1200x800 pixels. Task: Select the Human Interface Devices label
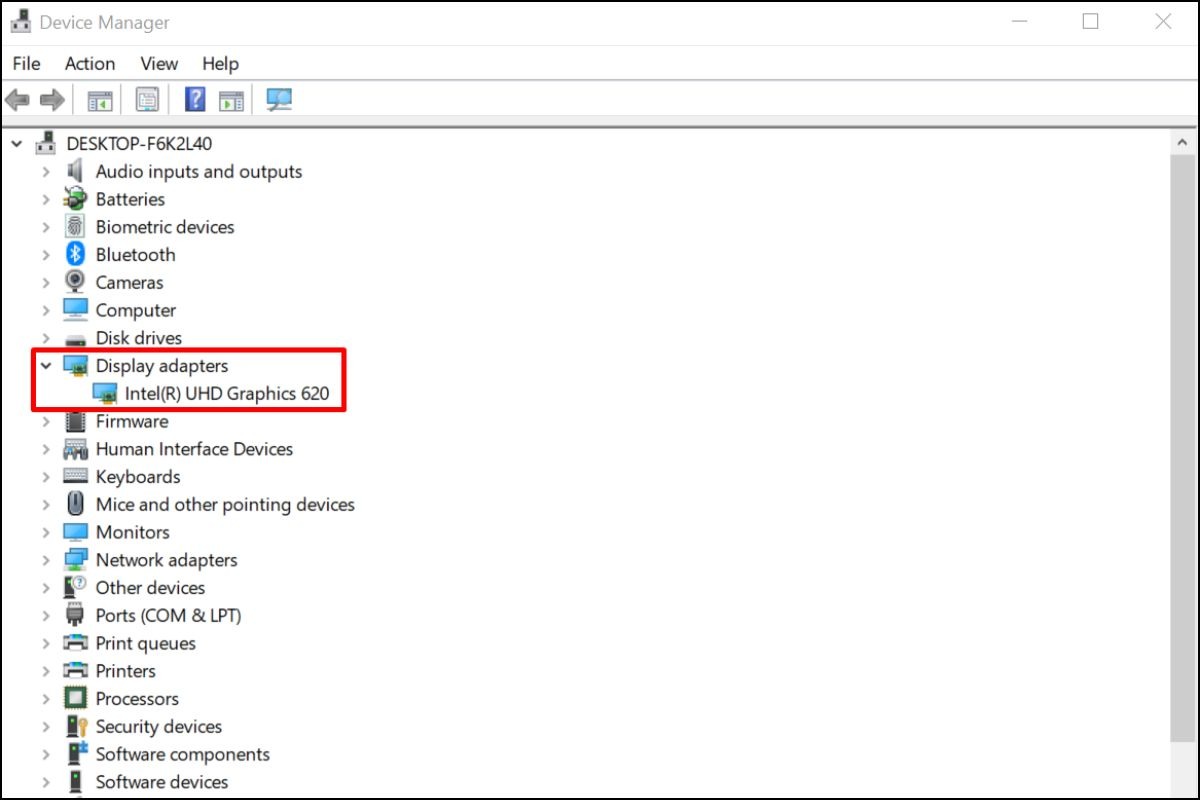[x=194, y=449]
